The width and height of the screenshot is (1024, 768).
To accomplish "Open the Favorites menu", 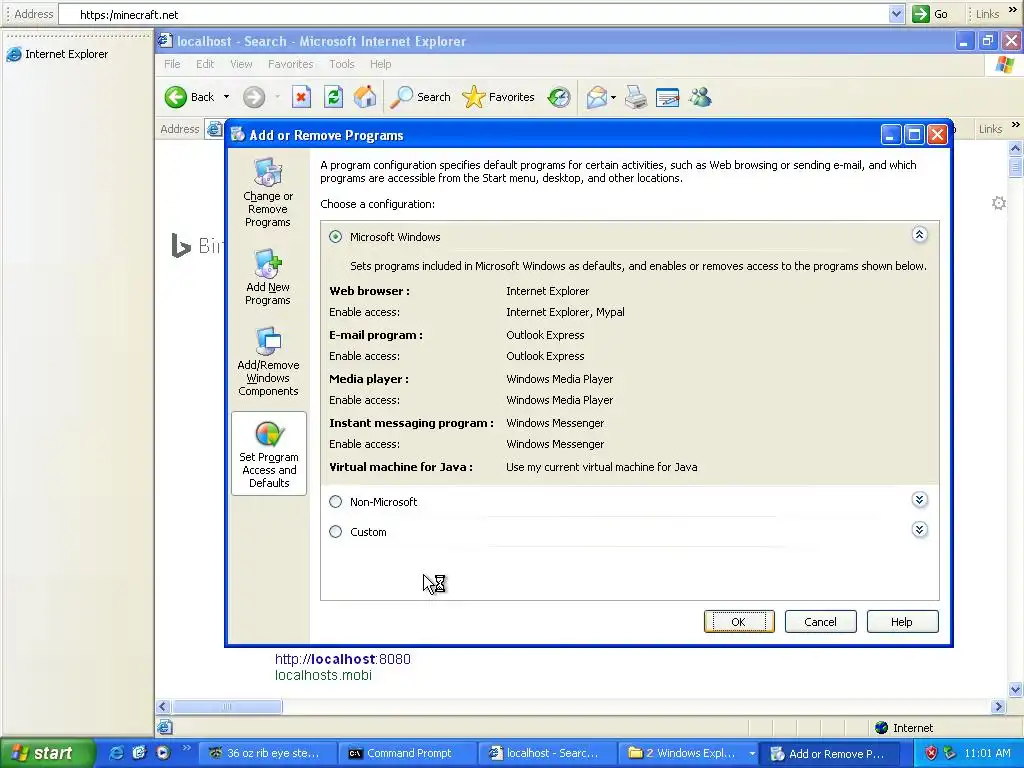I will (x=291, y=64).
